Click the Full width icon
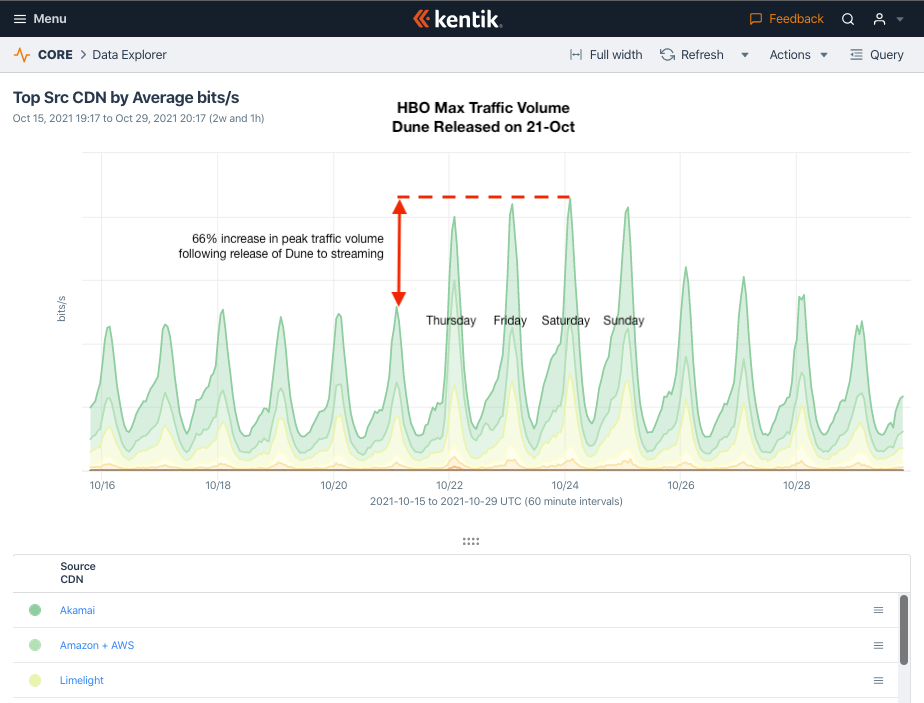Screen dimensions: 924x703 click(x=576, y=55)
